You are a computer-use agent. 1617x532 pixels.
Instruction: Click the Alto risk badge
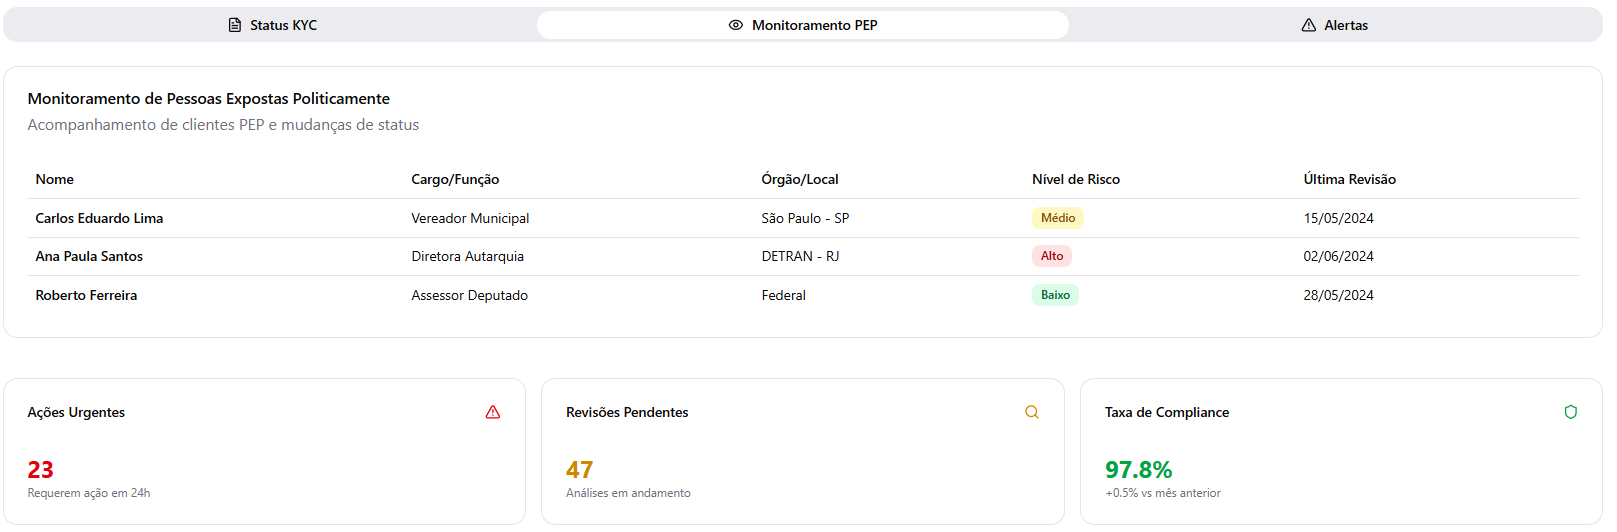(1052, 256)
